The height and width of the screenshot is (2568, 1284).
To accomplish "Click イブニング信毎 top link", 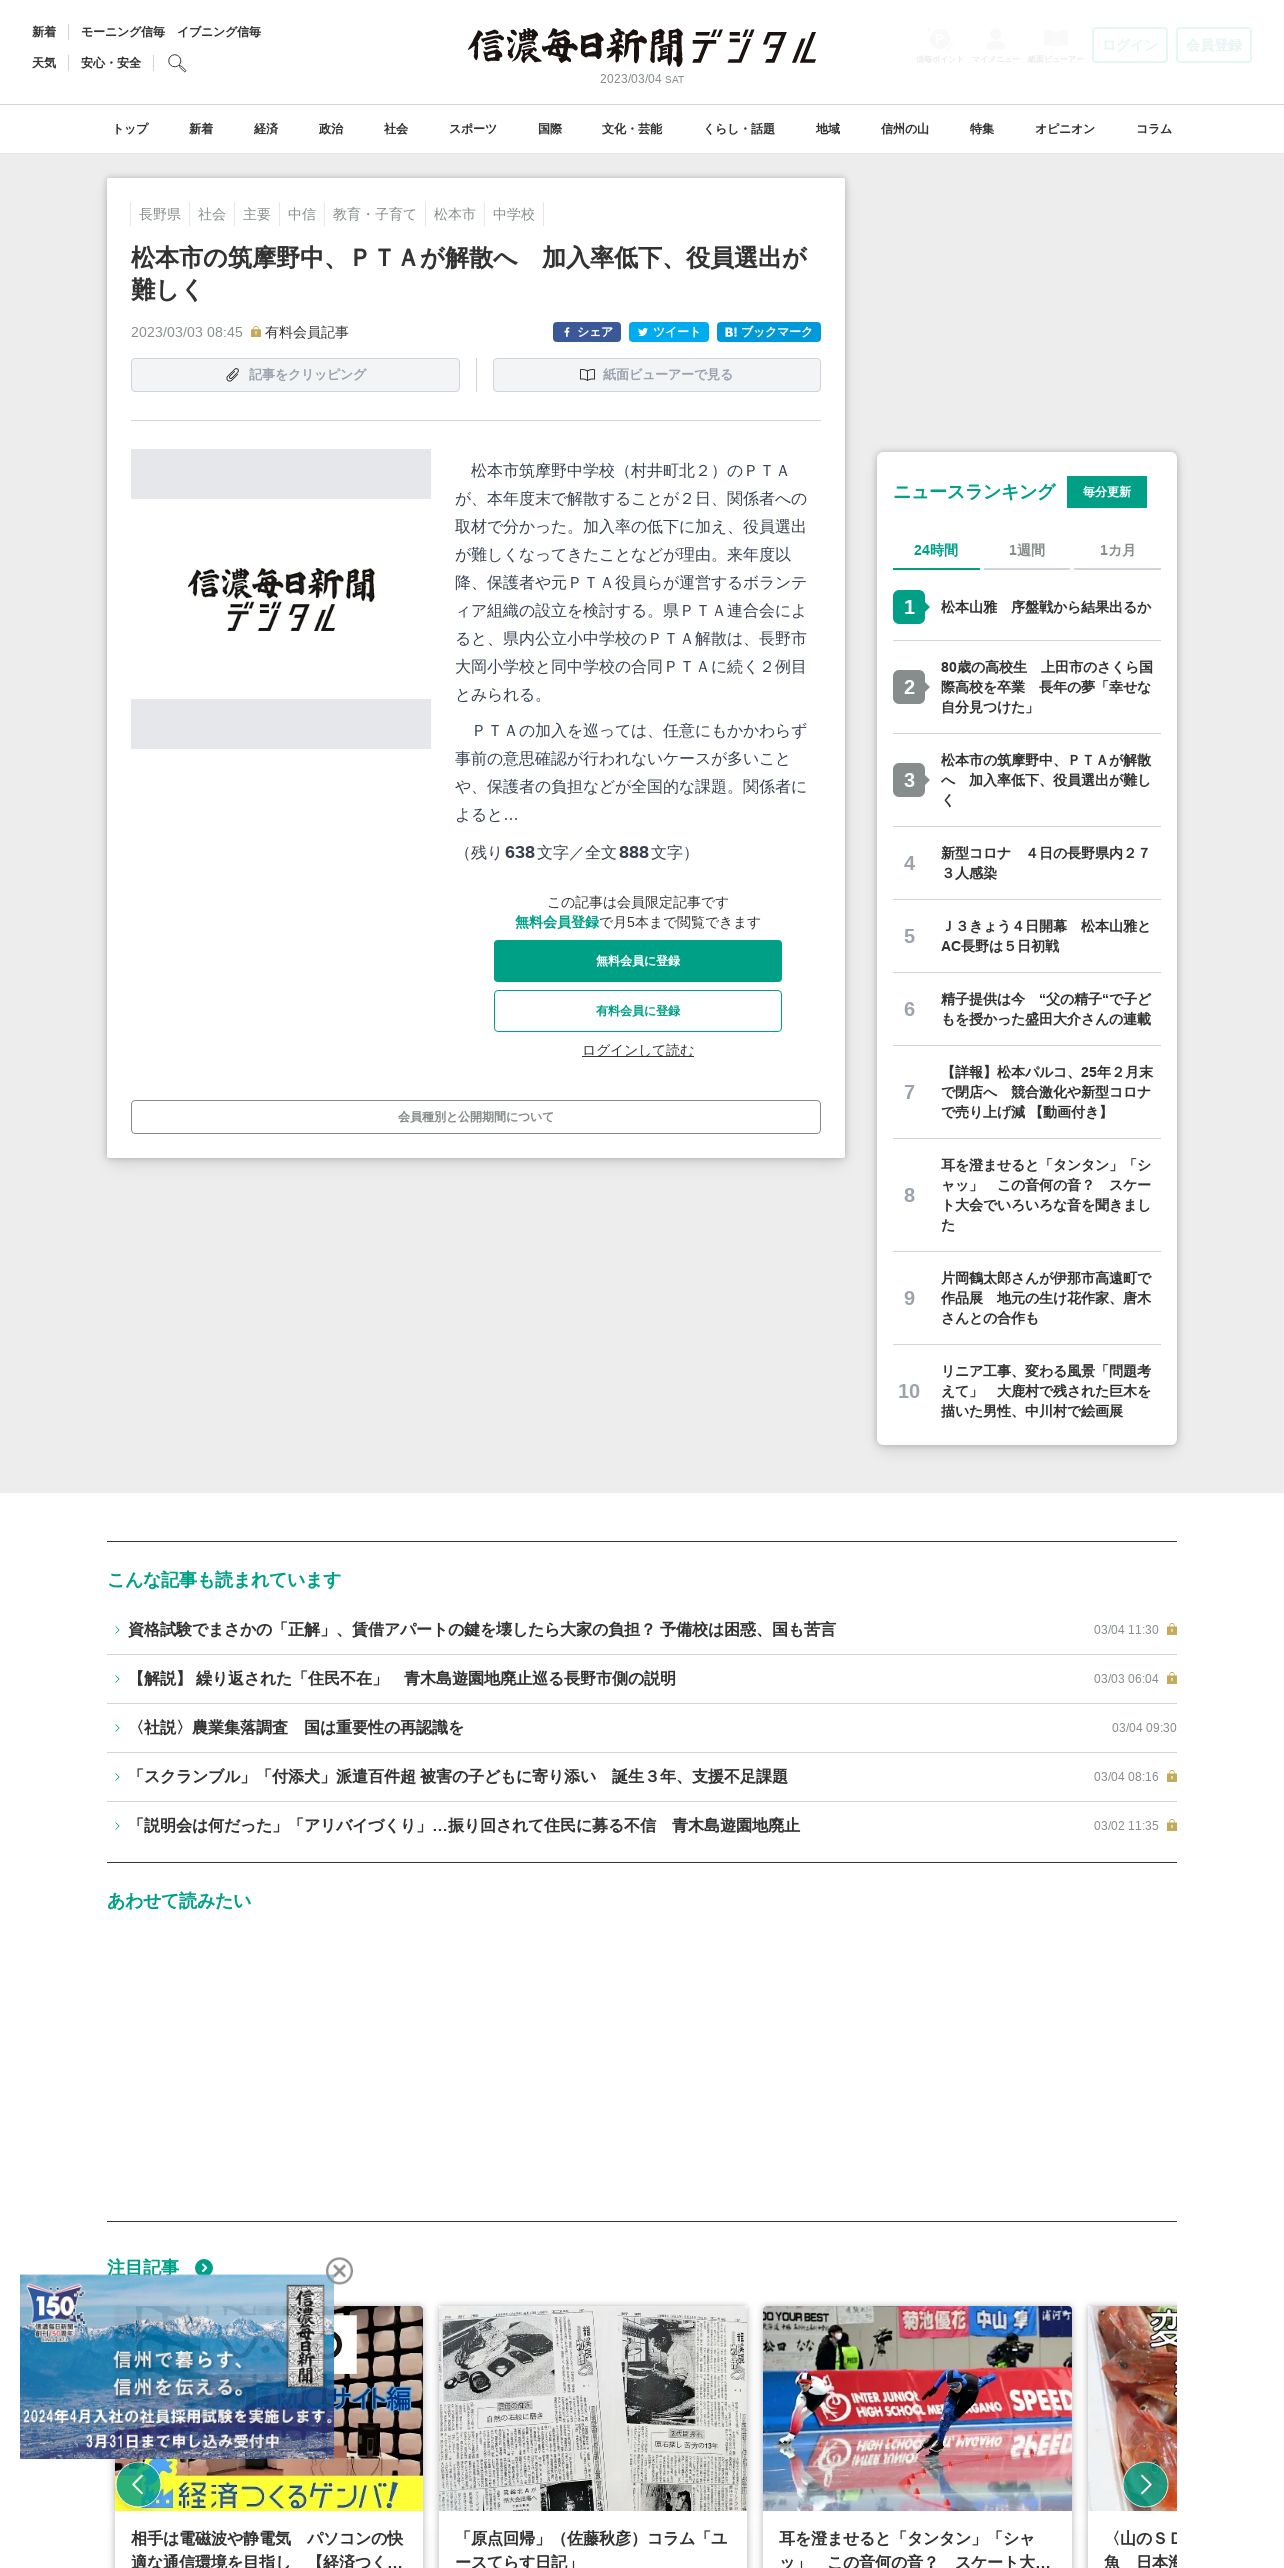I will pos(219,32).
